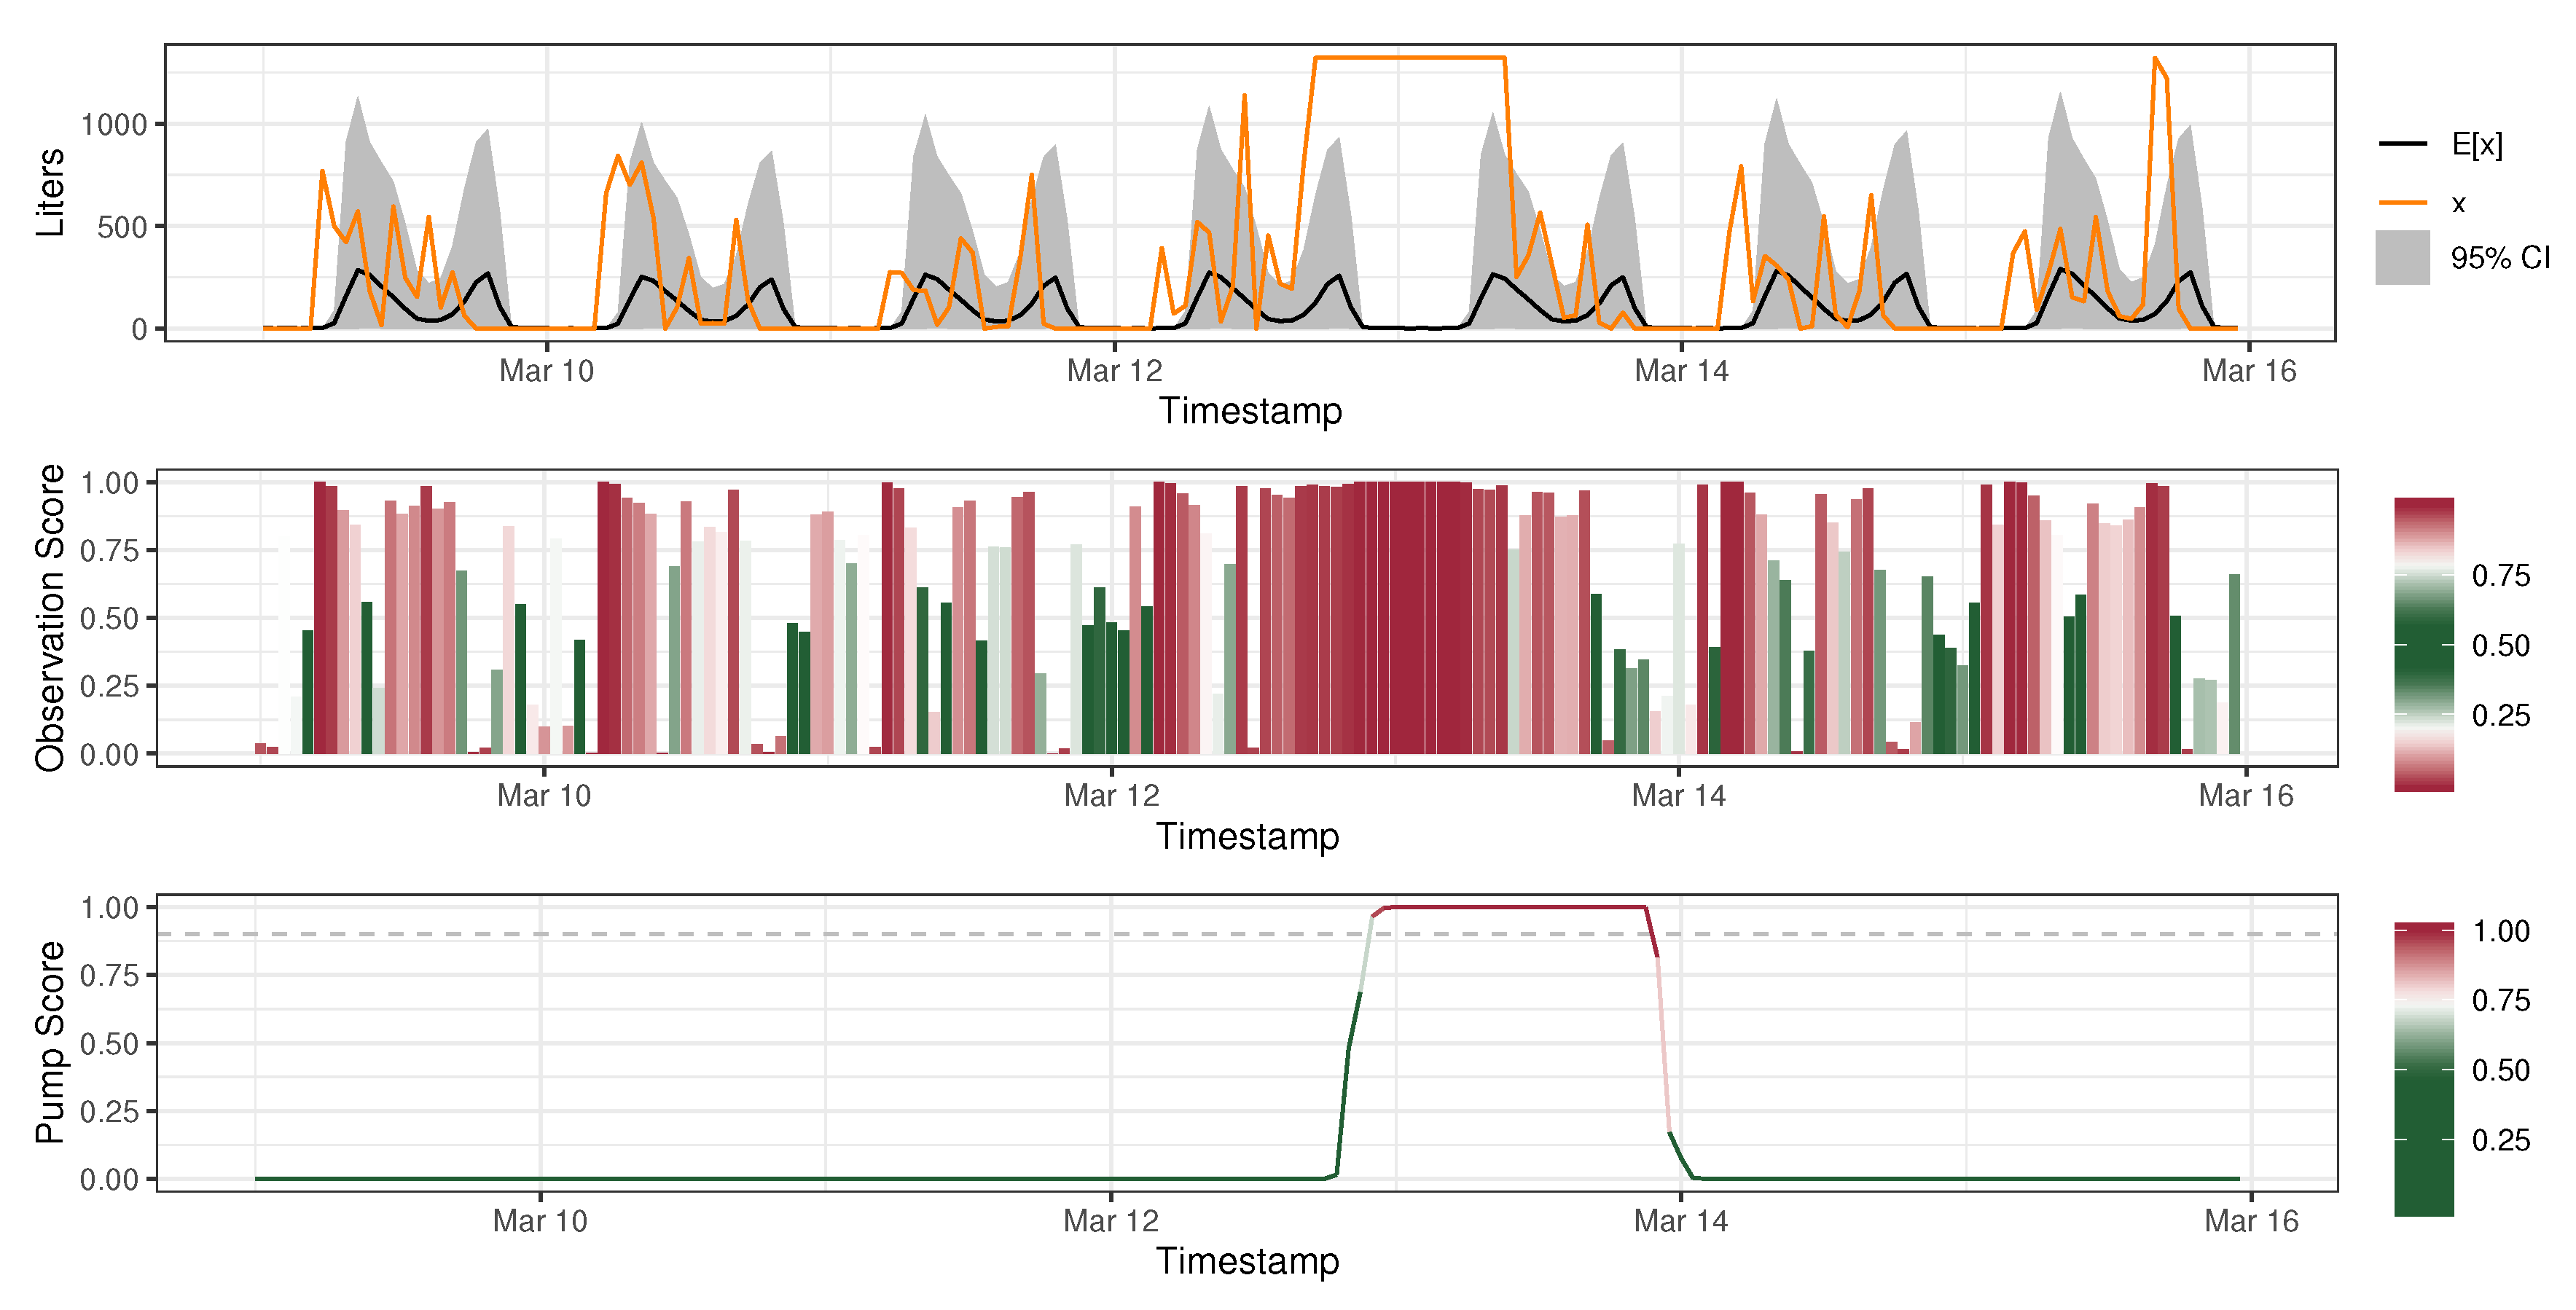Click Mar 14 label on middle chart
The height and width of the screenshot is (1310, 2576).
pyautogui.click(x=1678, y=796)
